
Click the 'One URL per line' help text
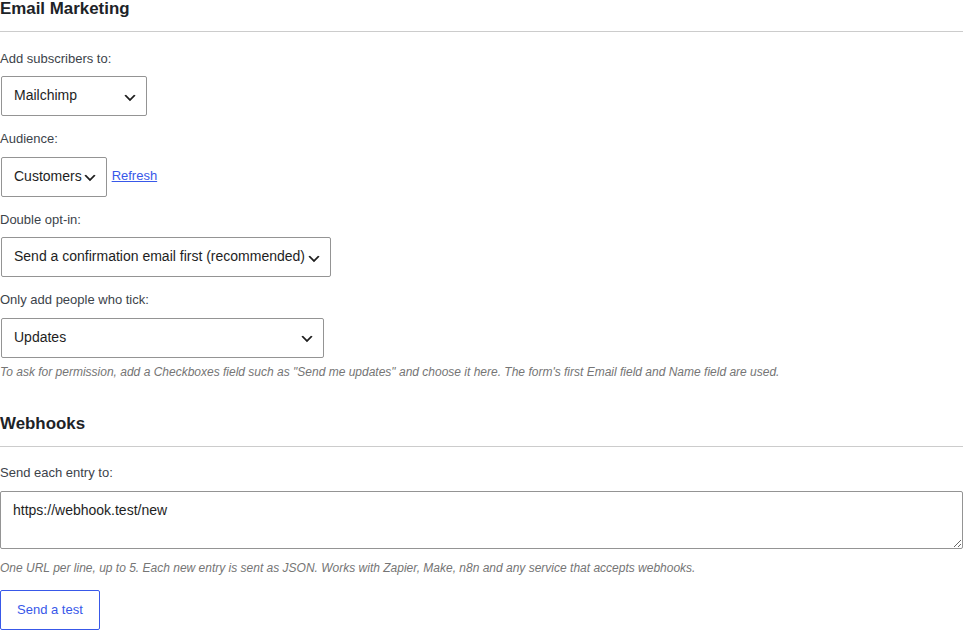[x=348, y=568]
